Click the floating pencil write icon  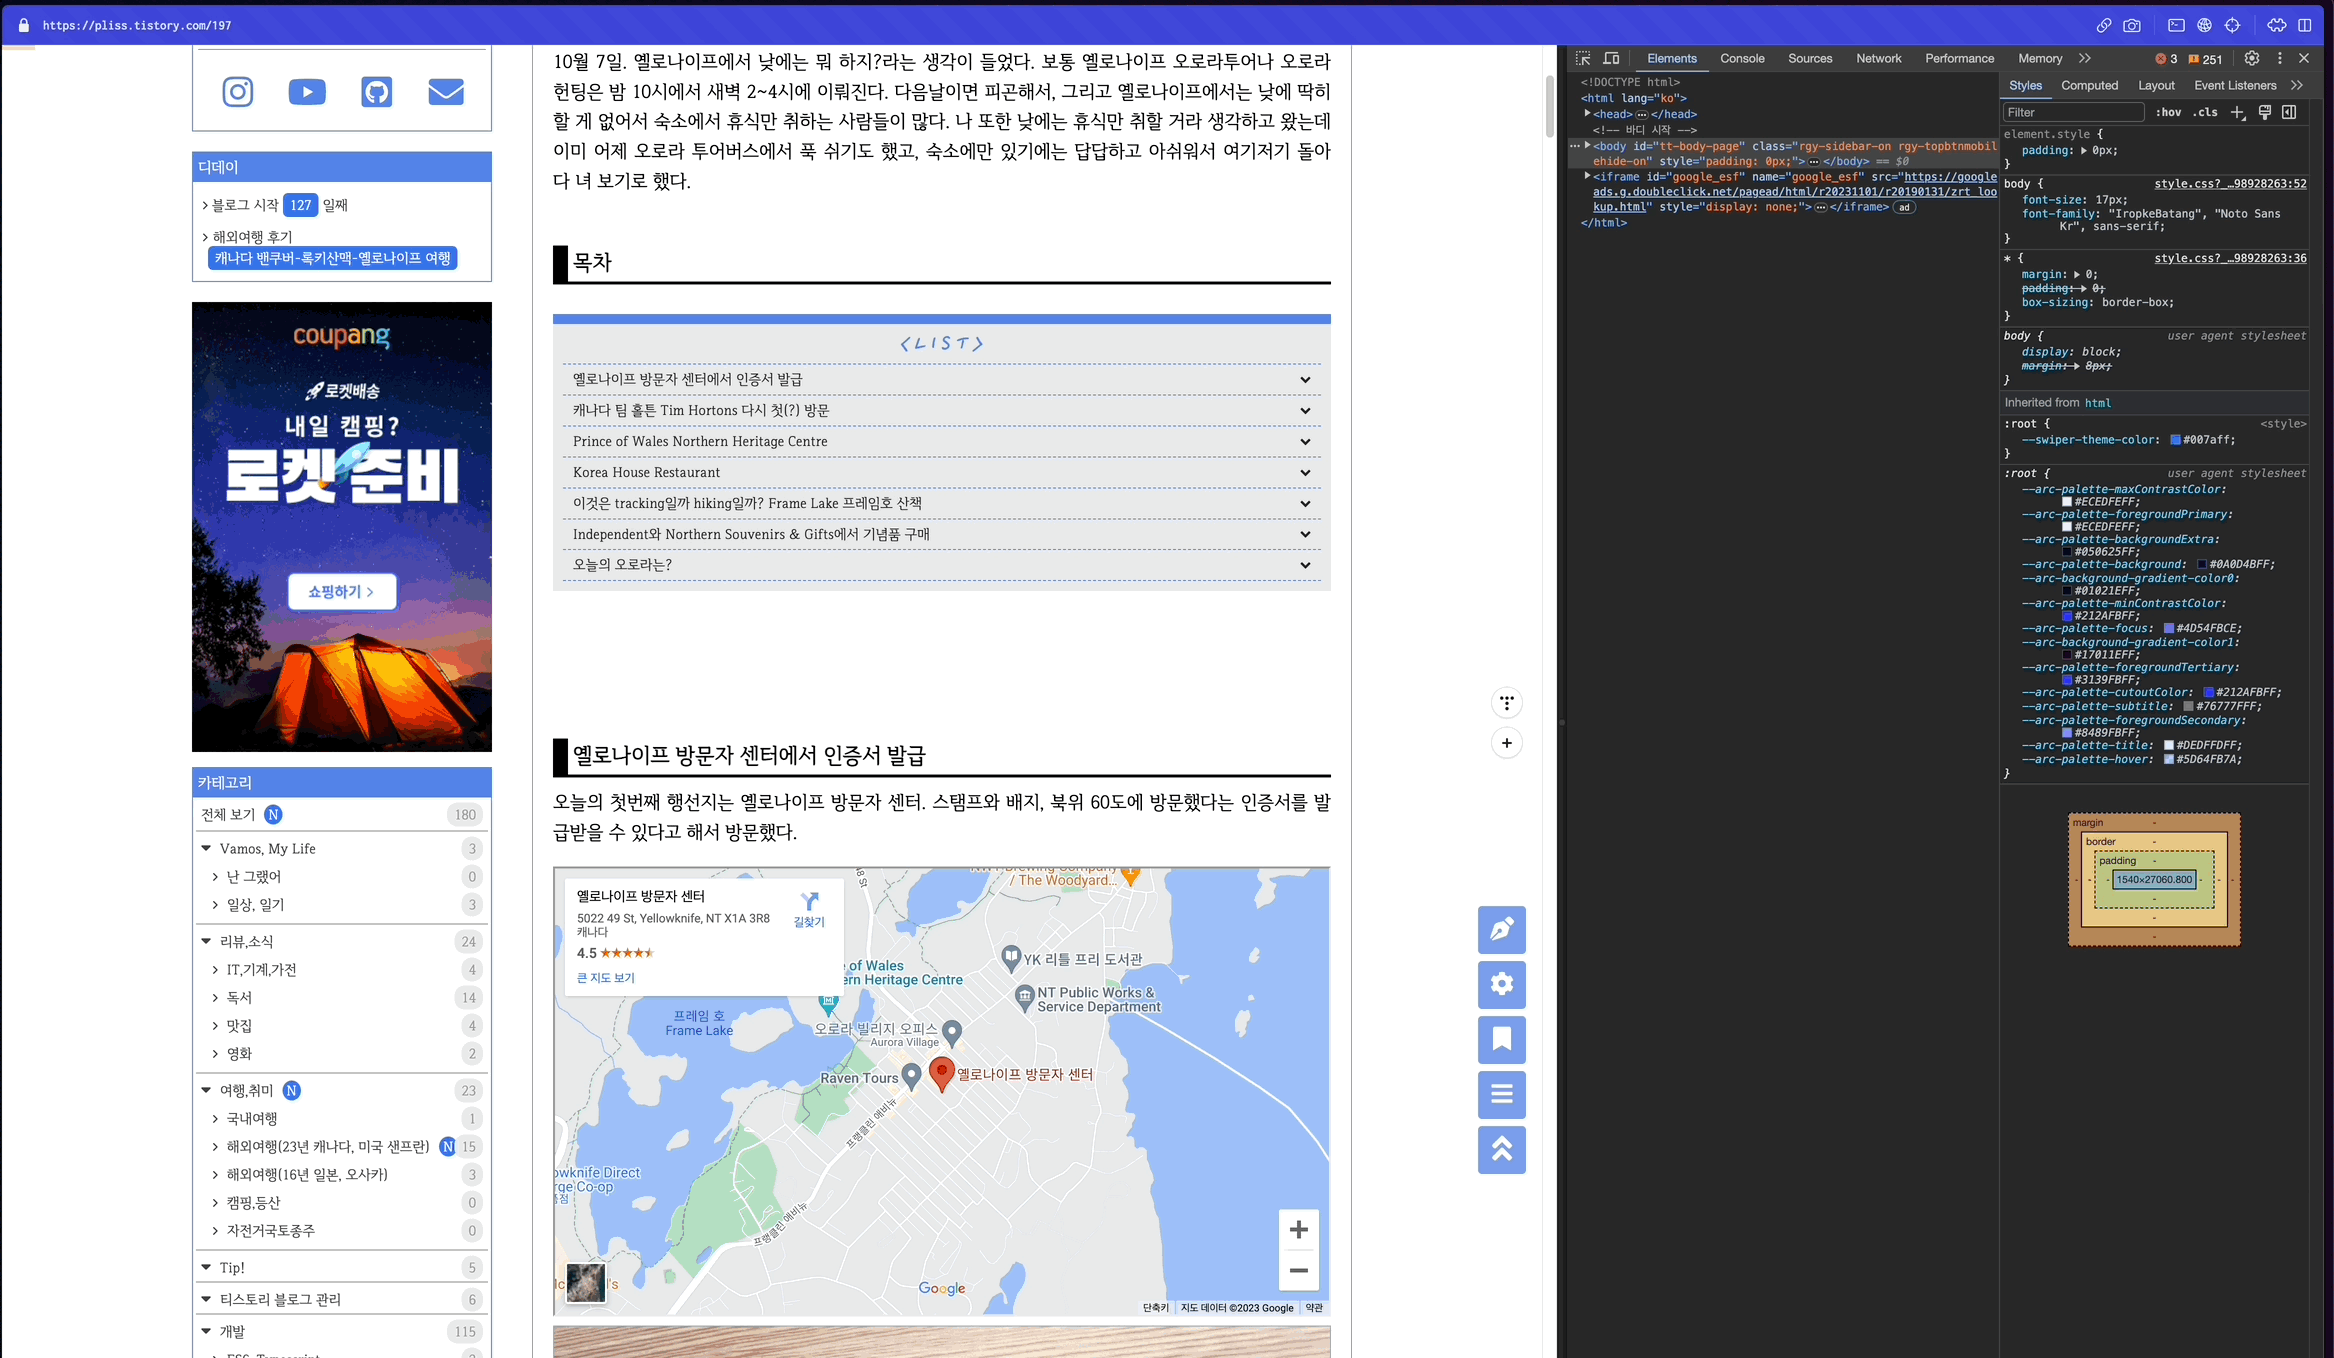tap(1501, 930)
